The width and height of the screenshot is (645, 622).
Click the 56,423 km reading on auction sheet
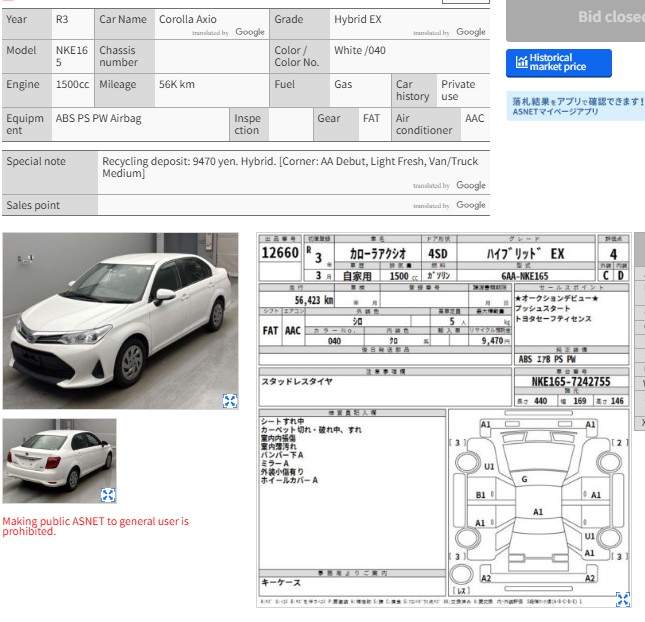coord(314,300)
